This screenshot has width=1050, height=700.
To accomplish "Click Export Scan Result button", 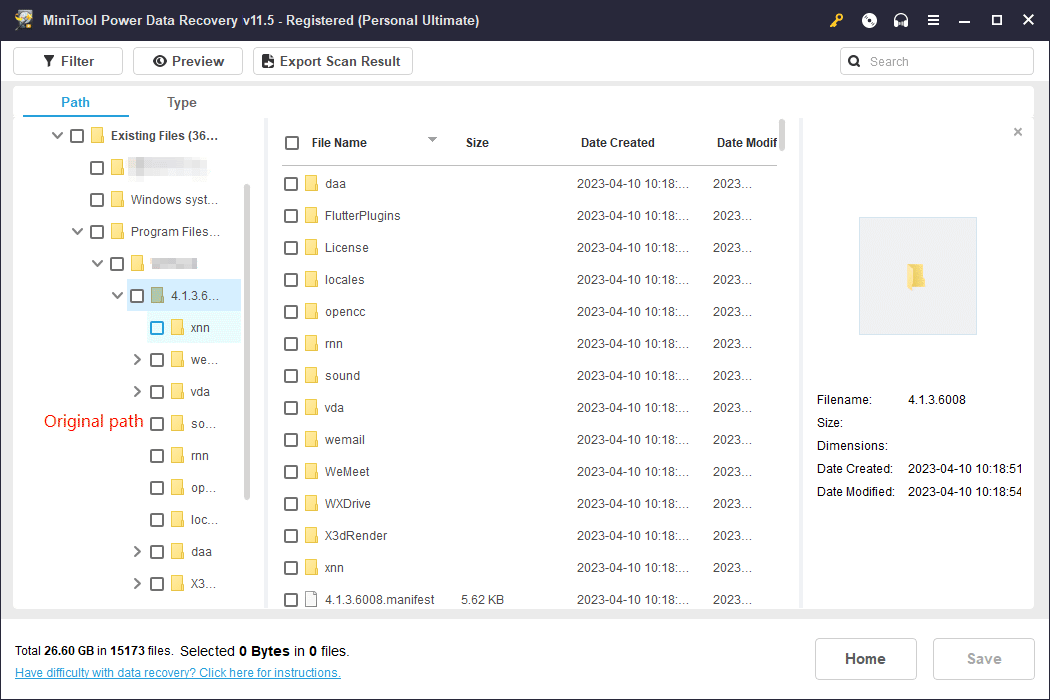I will tap(333, 61).
